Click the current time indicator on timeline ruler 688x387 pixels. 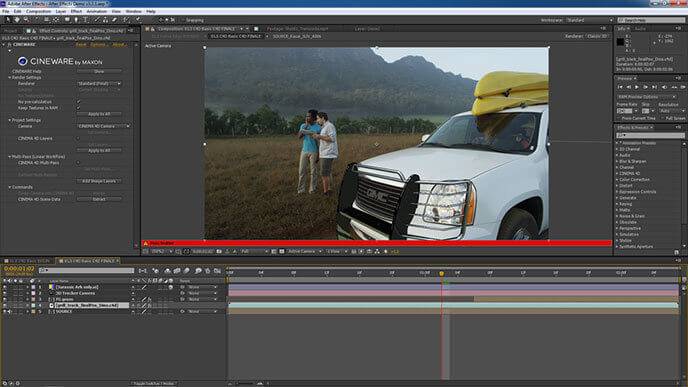441,273
